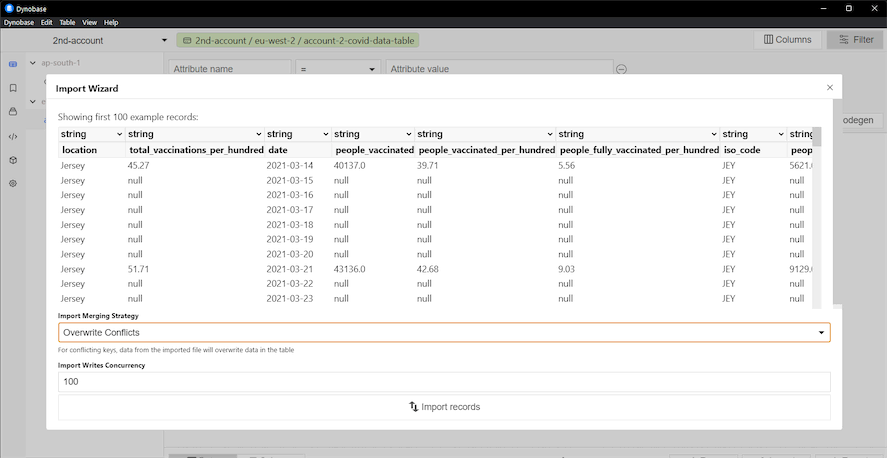Viewport: 887px width, 458px height.
Task: Click the sidebar icon below the bookmarks icon
Action: coord(13,112)
